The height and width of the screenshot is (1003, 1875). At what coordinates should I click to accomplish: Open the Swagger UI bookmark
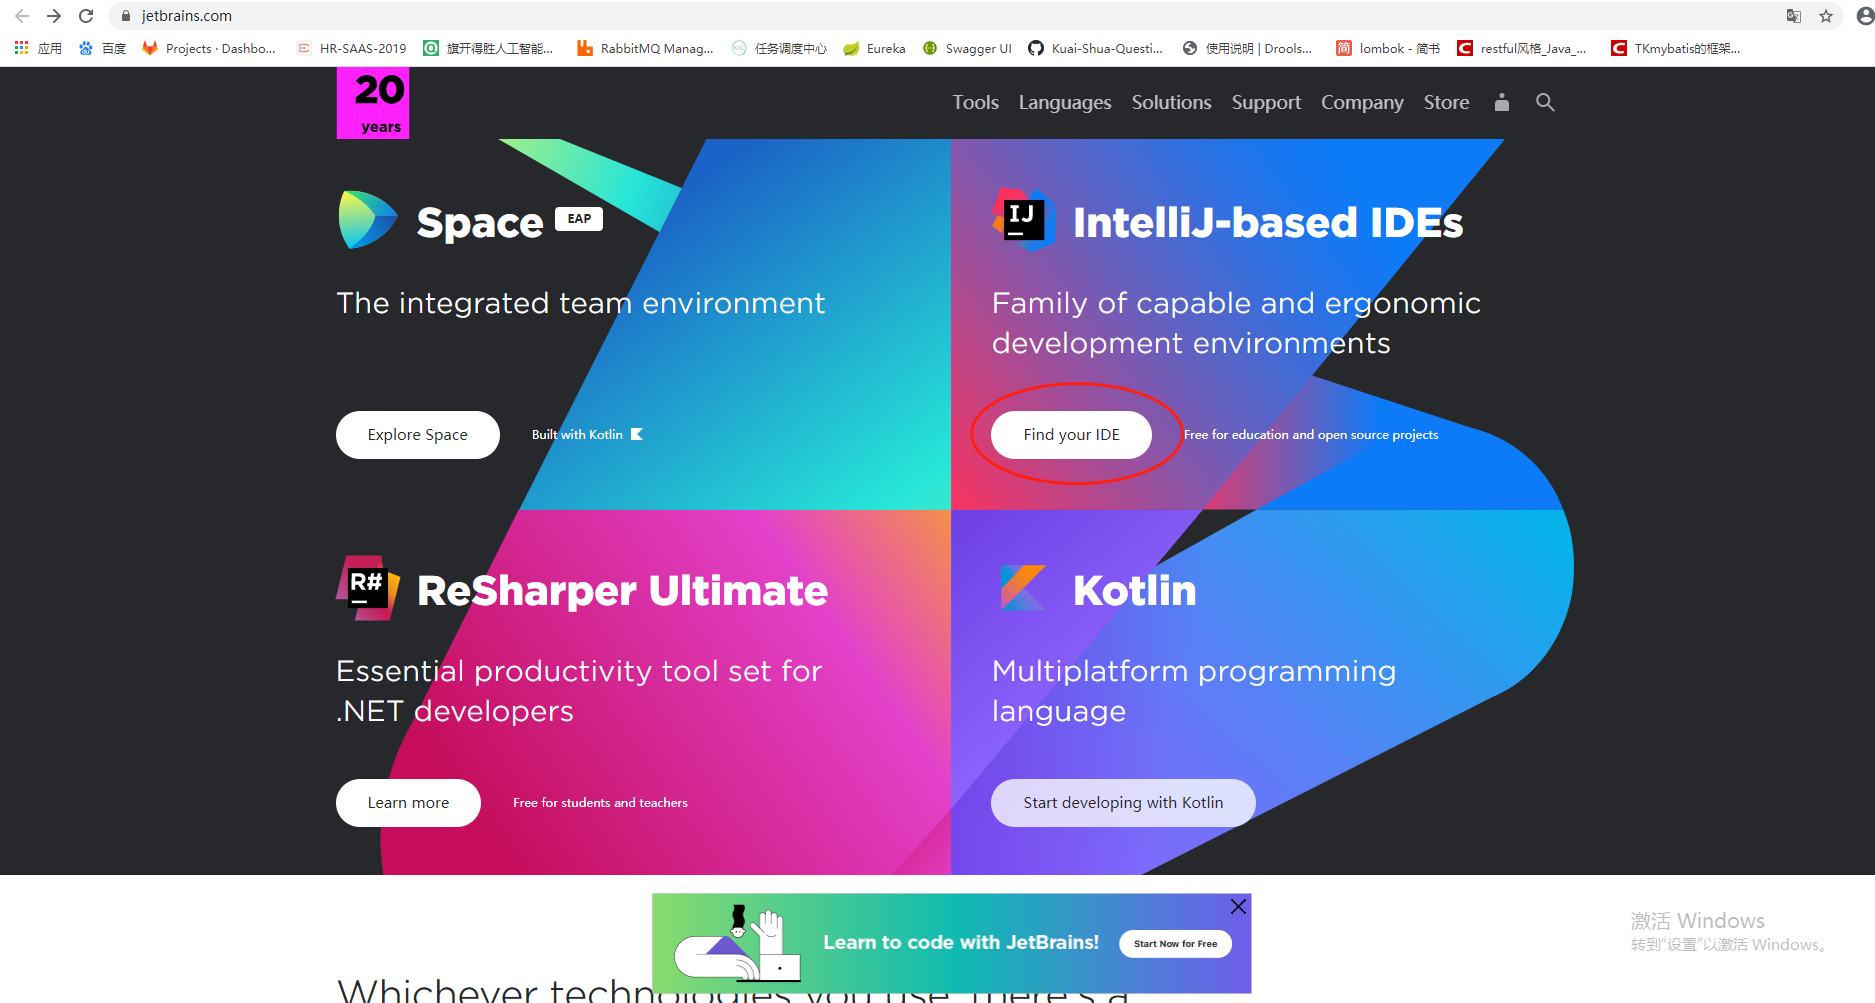[967, 48]
